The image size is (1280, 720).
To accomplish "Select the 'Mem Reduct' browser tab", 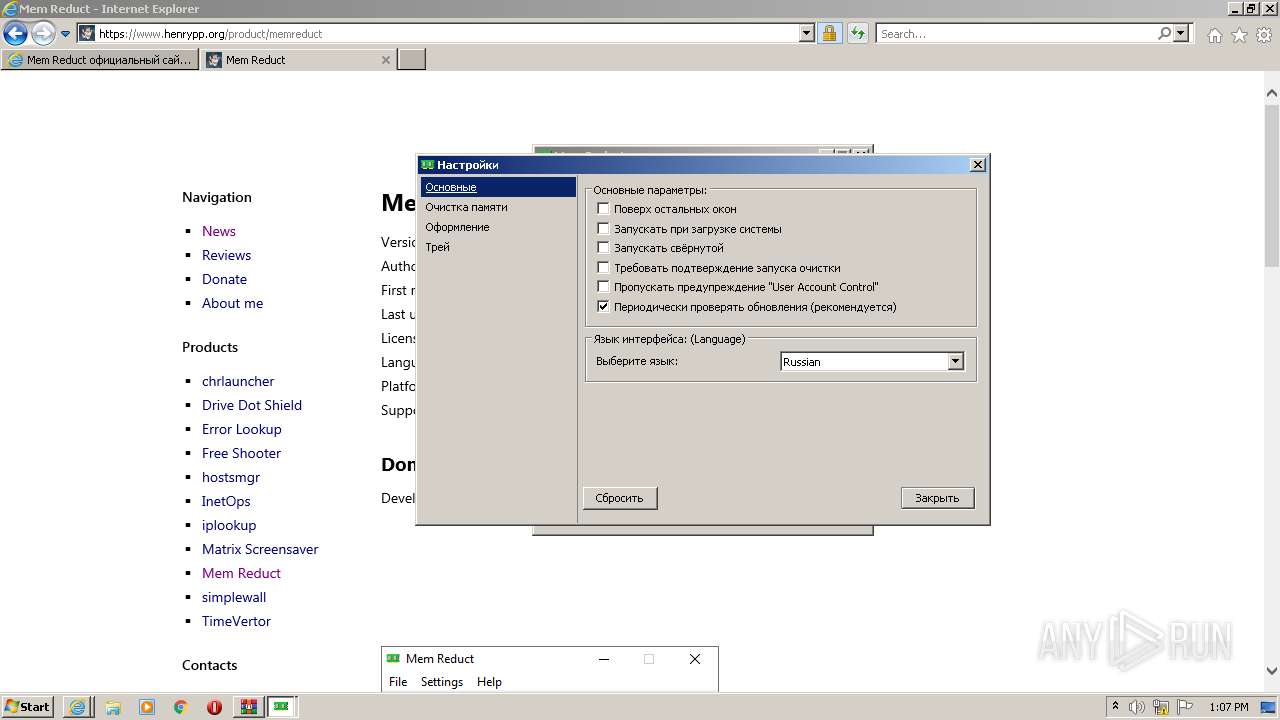I will (290, 60).
